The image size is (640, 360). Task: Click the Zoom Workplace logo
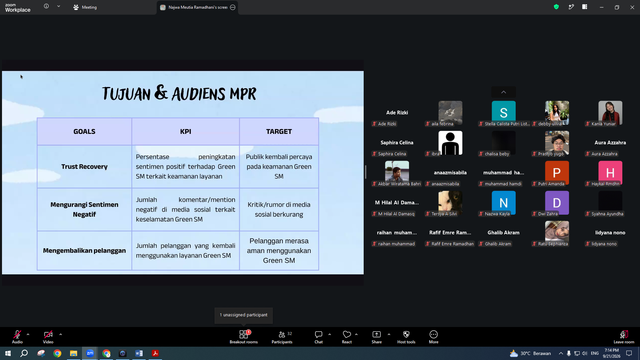[18, 8]
